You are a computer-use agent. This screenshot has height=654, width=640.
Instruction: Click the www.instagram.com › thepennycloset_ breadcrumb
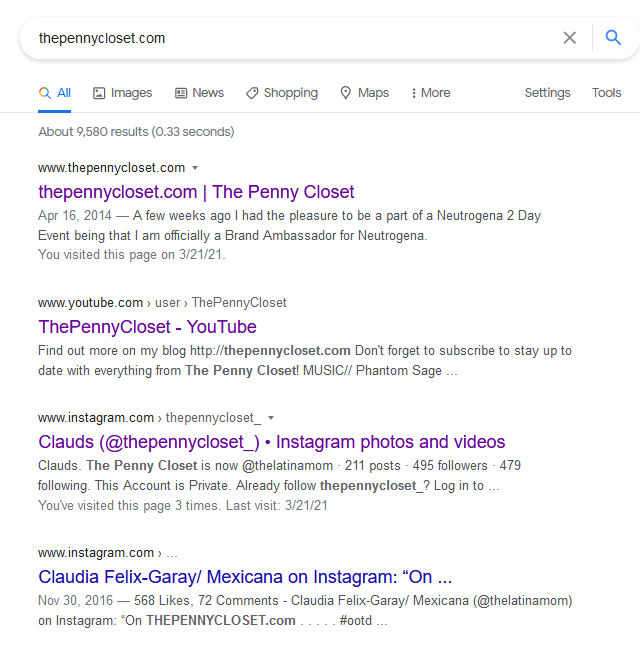tap(149, 418)
